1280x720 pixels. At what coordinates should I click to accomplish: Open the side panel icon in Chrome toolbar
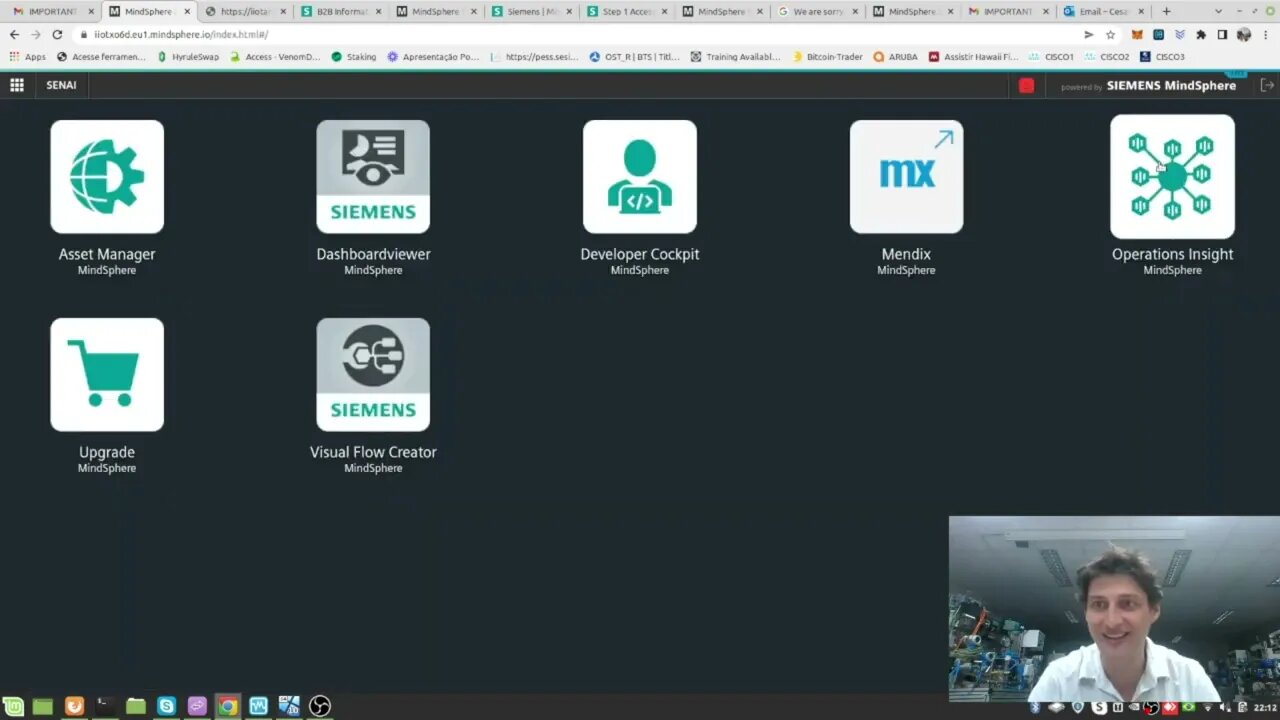(1222, 34)
